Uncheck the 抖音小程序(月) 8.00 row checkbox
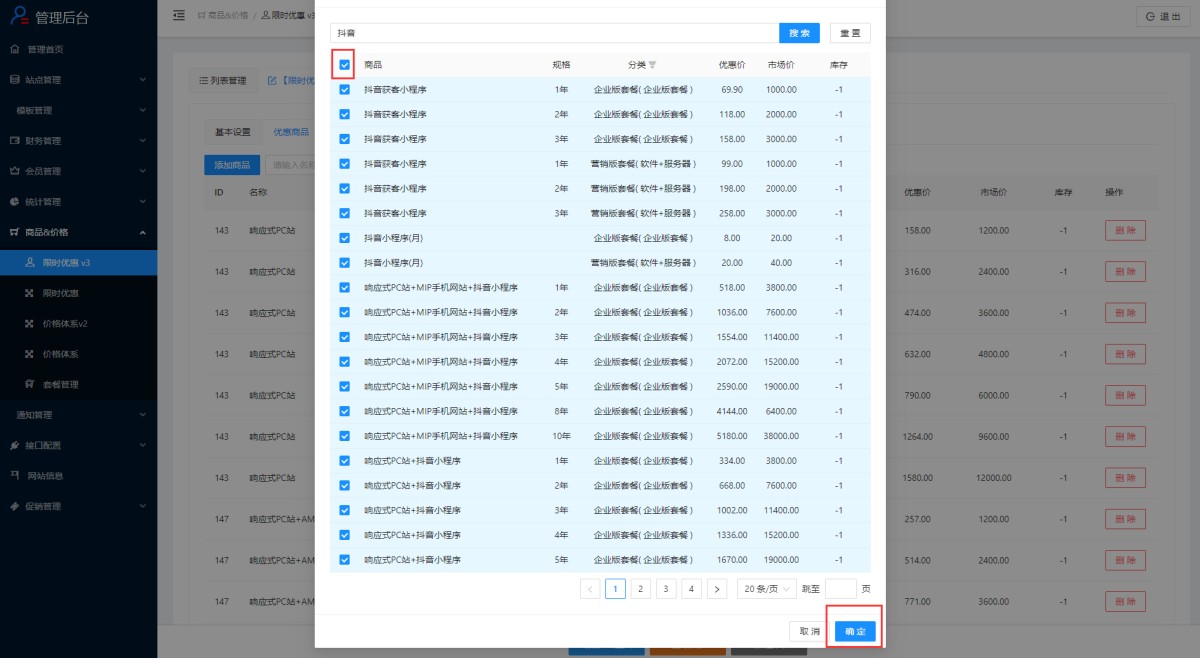Viewport: 1200px width, 658px height. pos(344,238)
